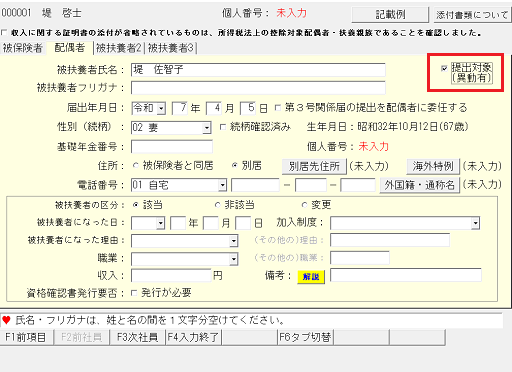Select the 配偶者 tab

(x=70, y=48)
